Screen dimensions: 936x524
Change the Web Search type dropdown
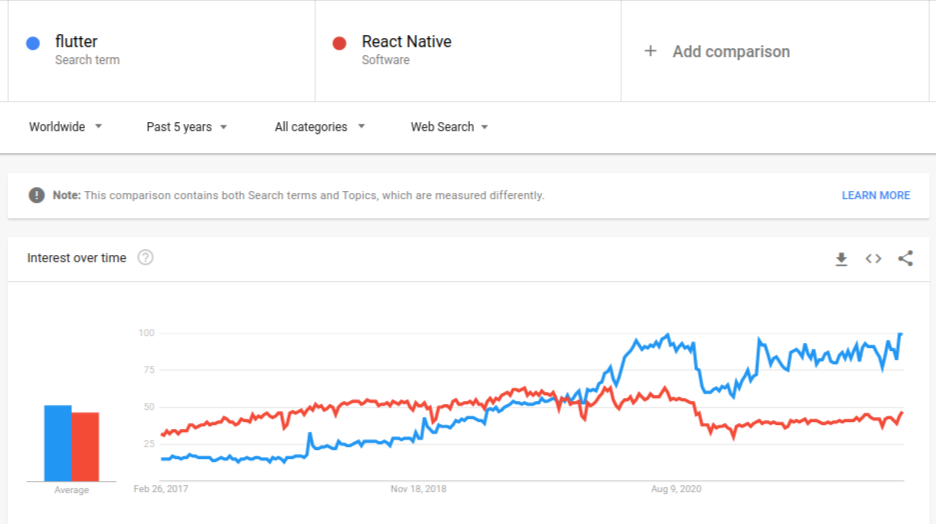(449, 127)
